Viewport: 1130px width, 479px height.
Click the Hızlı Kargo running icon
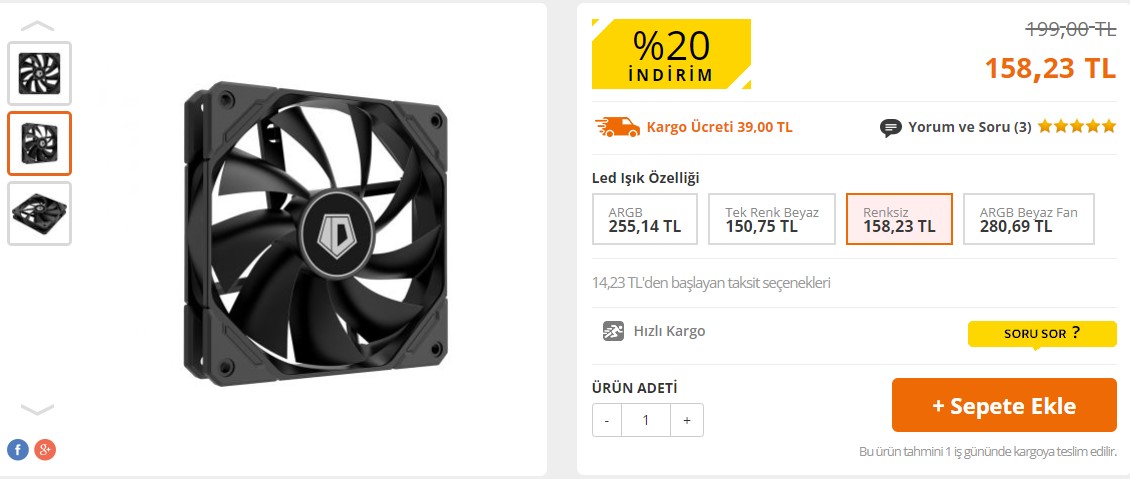[614, 331]
